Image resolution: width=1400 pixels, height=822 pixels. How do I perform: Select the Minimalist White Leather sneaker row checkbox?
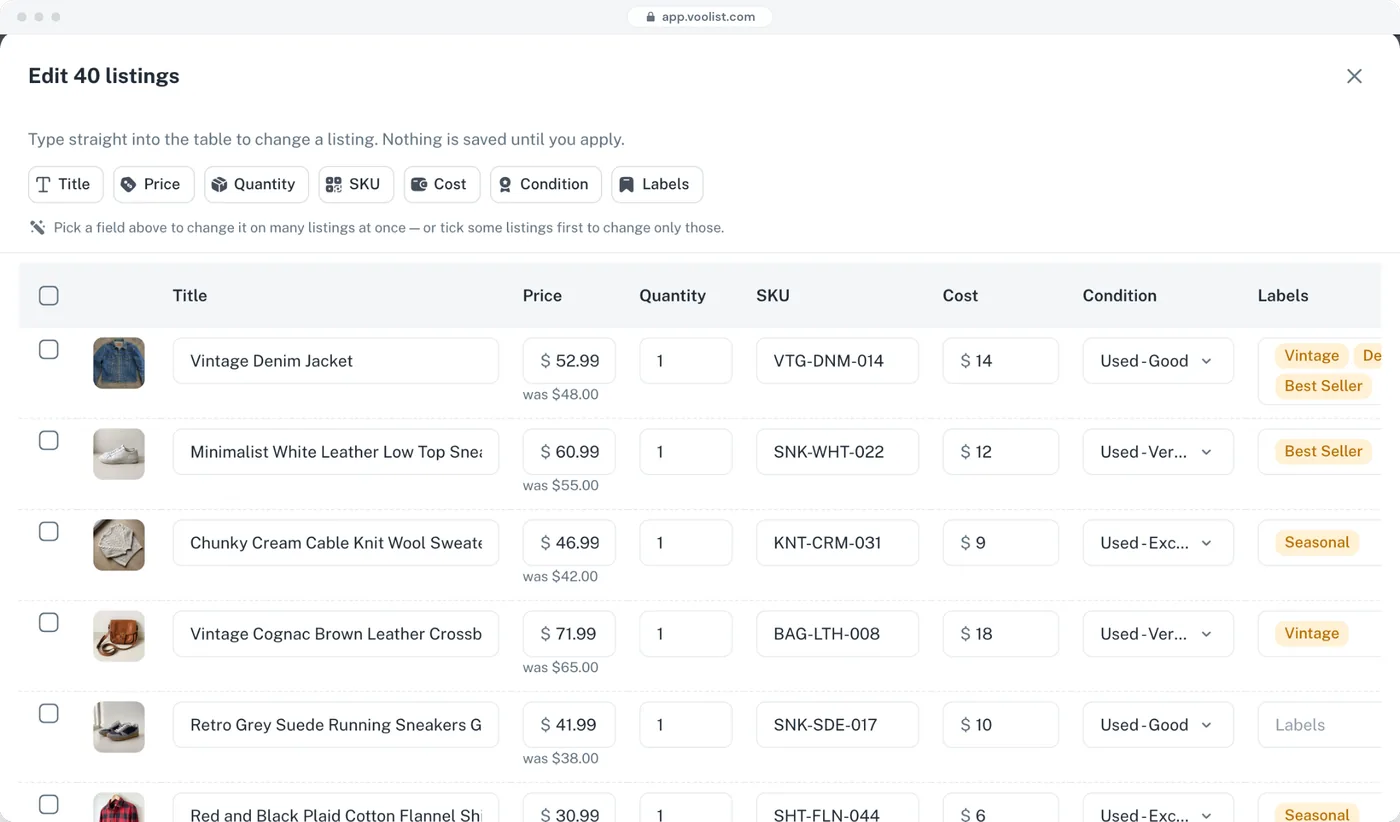(48, 440)
